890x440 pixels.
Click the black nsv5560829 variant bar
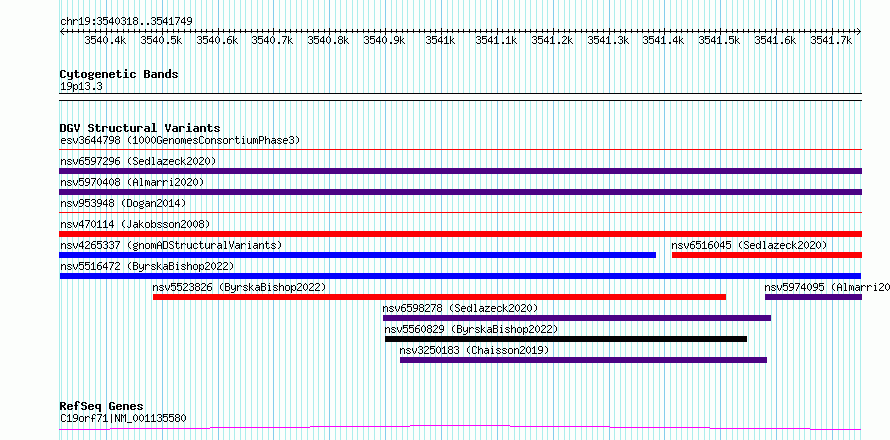pyautogui.click(x=566, y=339)
